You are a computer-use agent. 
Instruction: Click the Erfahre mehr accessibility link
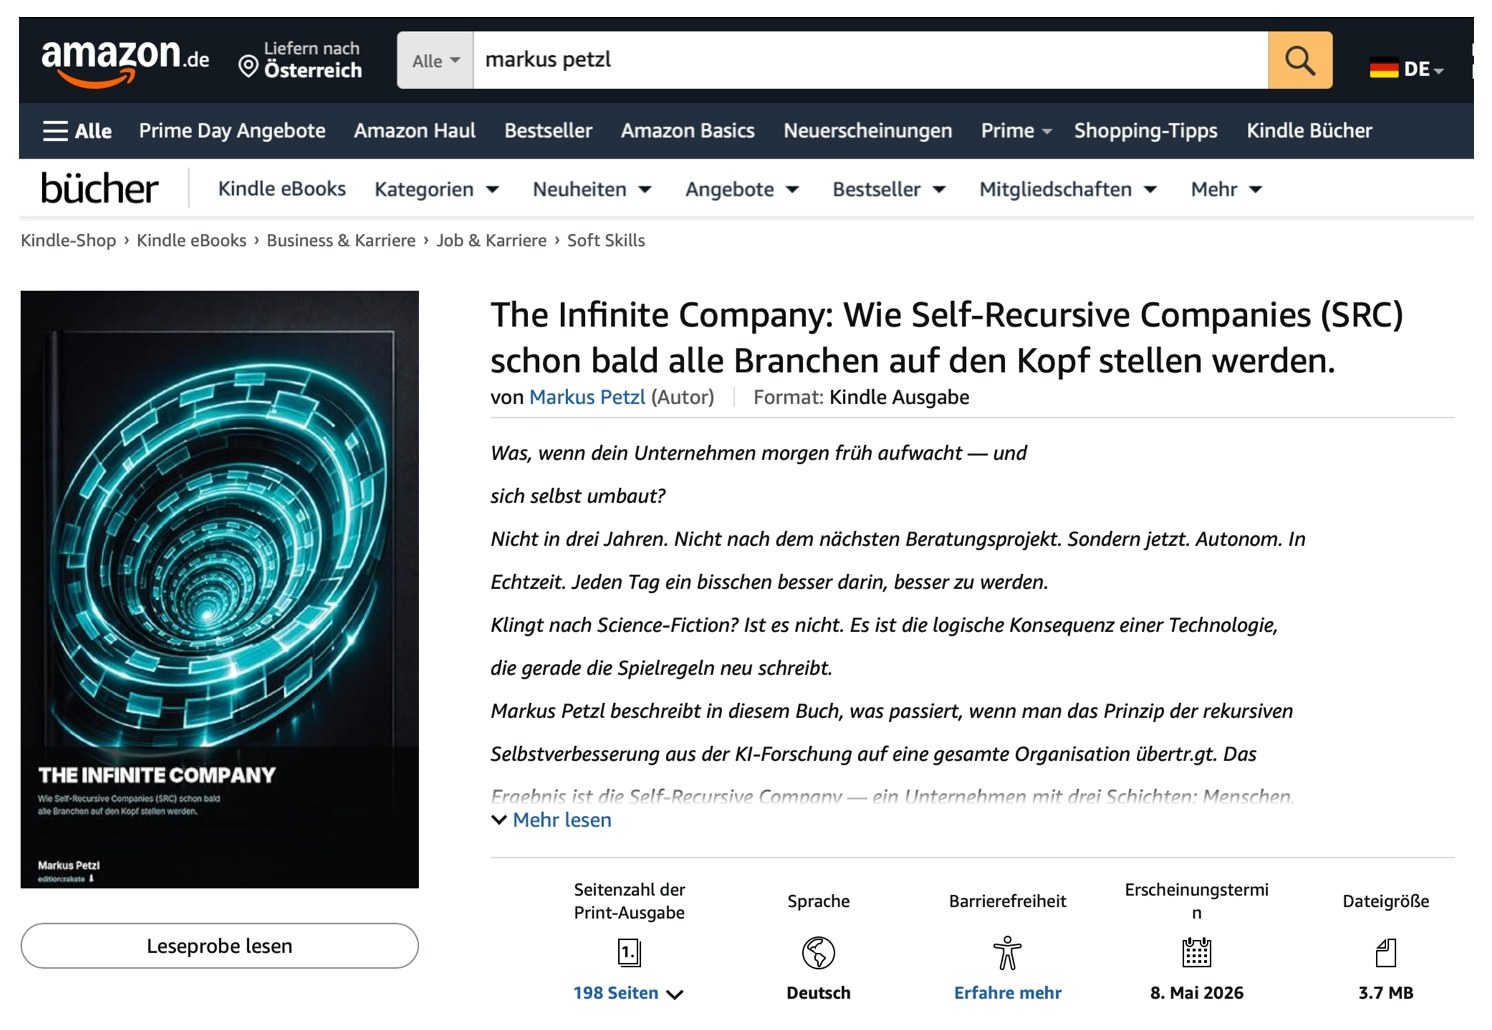(1007, 993)
